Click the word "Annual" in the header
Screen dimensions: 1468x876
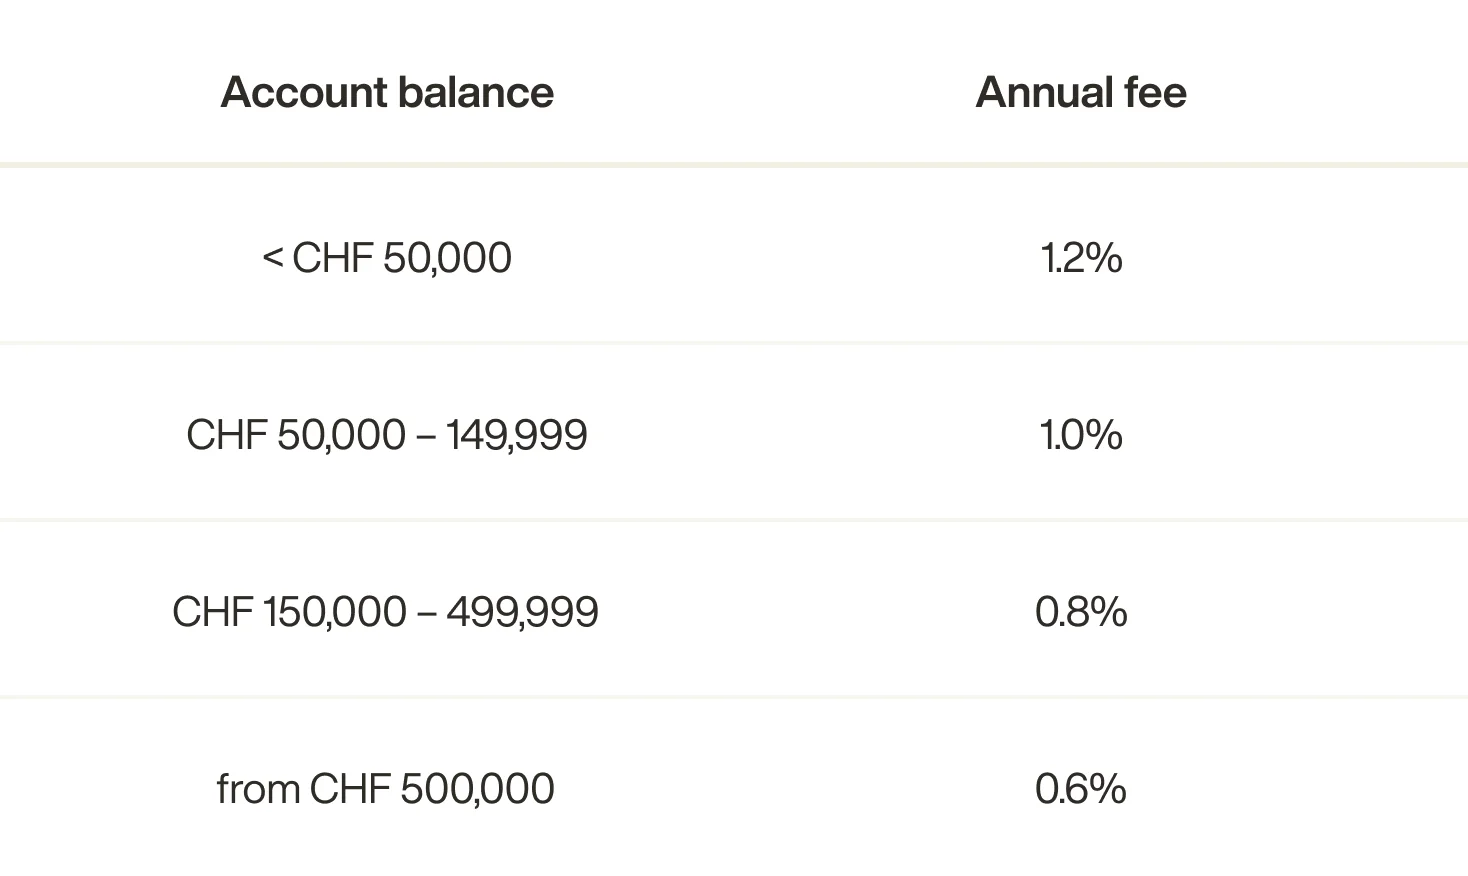[x=1044, y=92]
